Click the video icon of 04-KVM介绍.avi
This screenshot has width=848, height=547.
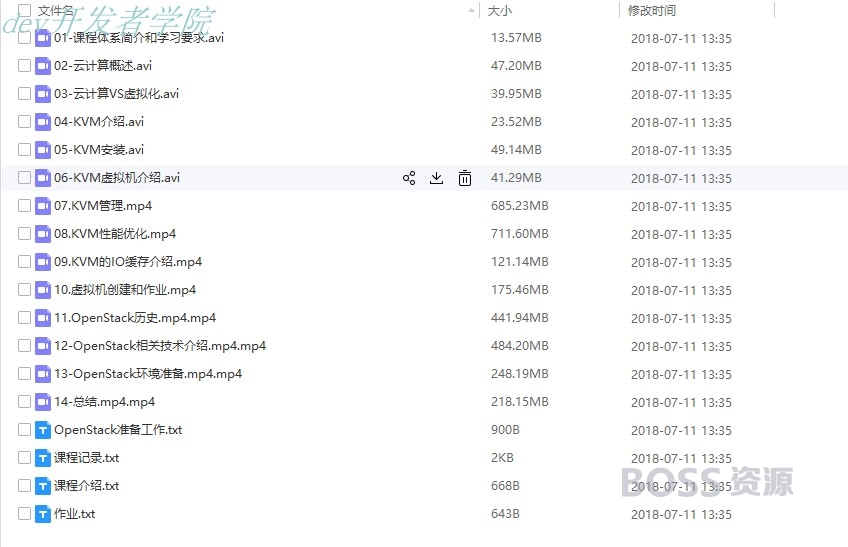pos(43,122)
